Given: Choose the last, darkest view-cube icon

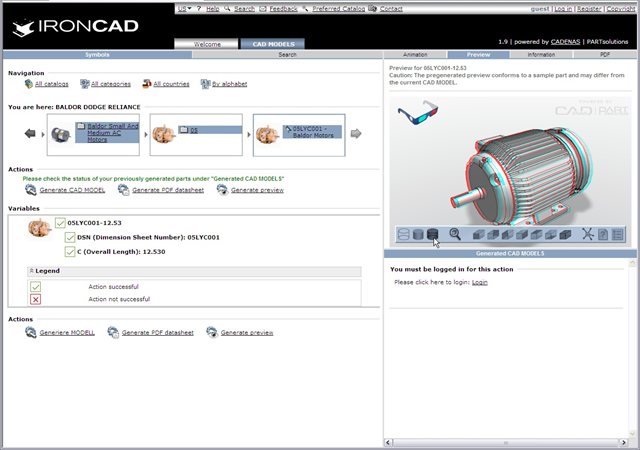Looking at the screenshot, I should [565, 234].
